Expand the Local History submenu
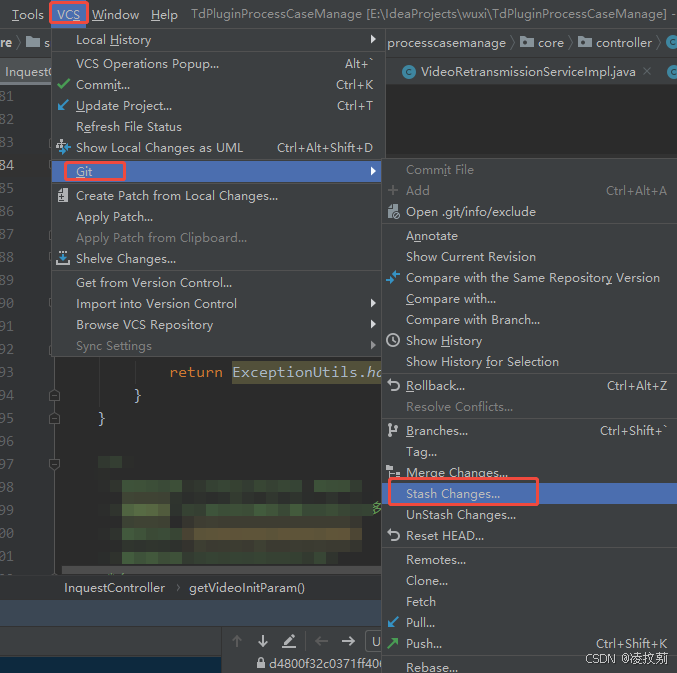This screenshot has height=673, width=677. [x=373, y=39]
